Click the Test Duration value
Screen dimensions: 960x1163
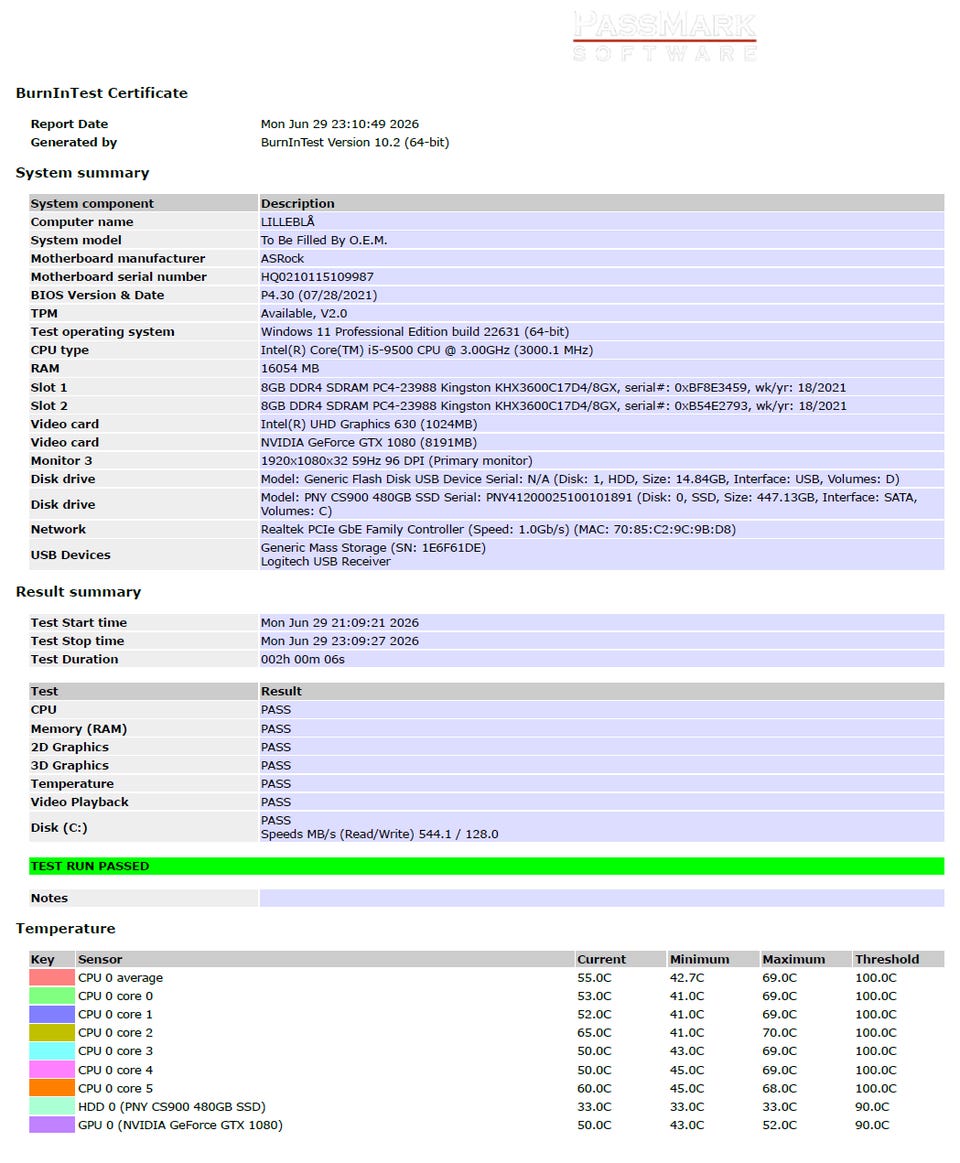click(x=303, y=659)
